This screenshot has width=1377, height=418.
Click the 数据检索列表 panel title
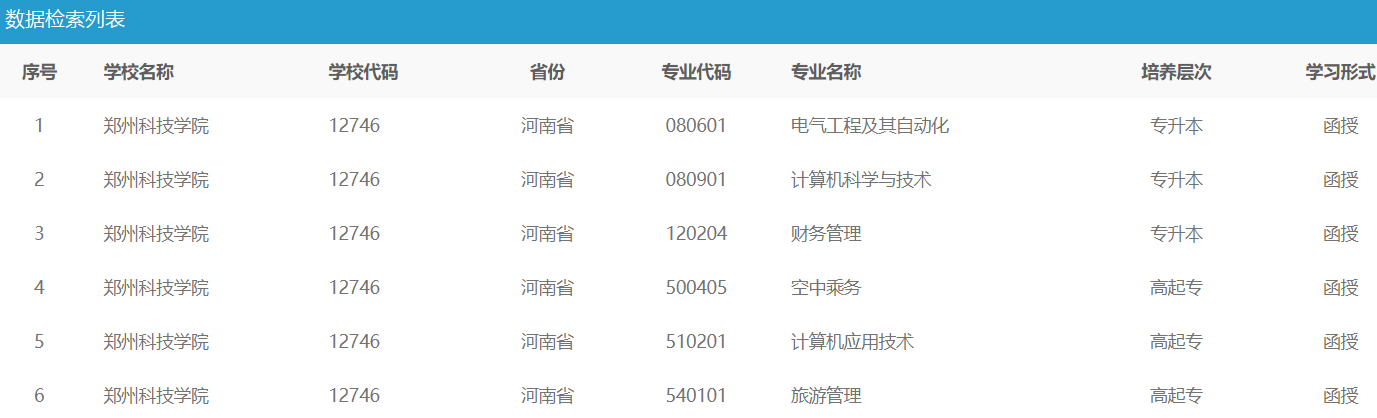(65, 20)
